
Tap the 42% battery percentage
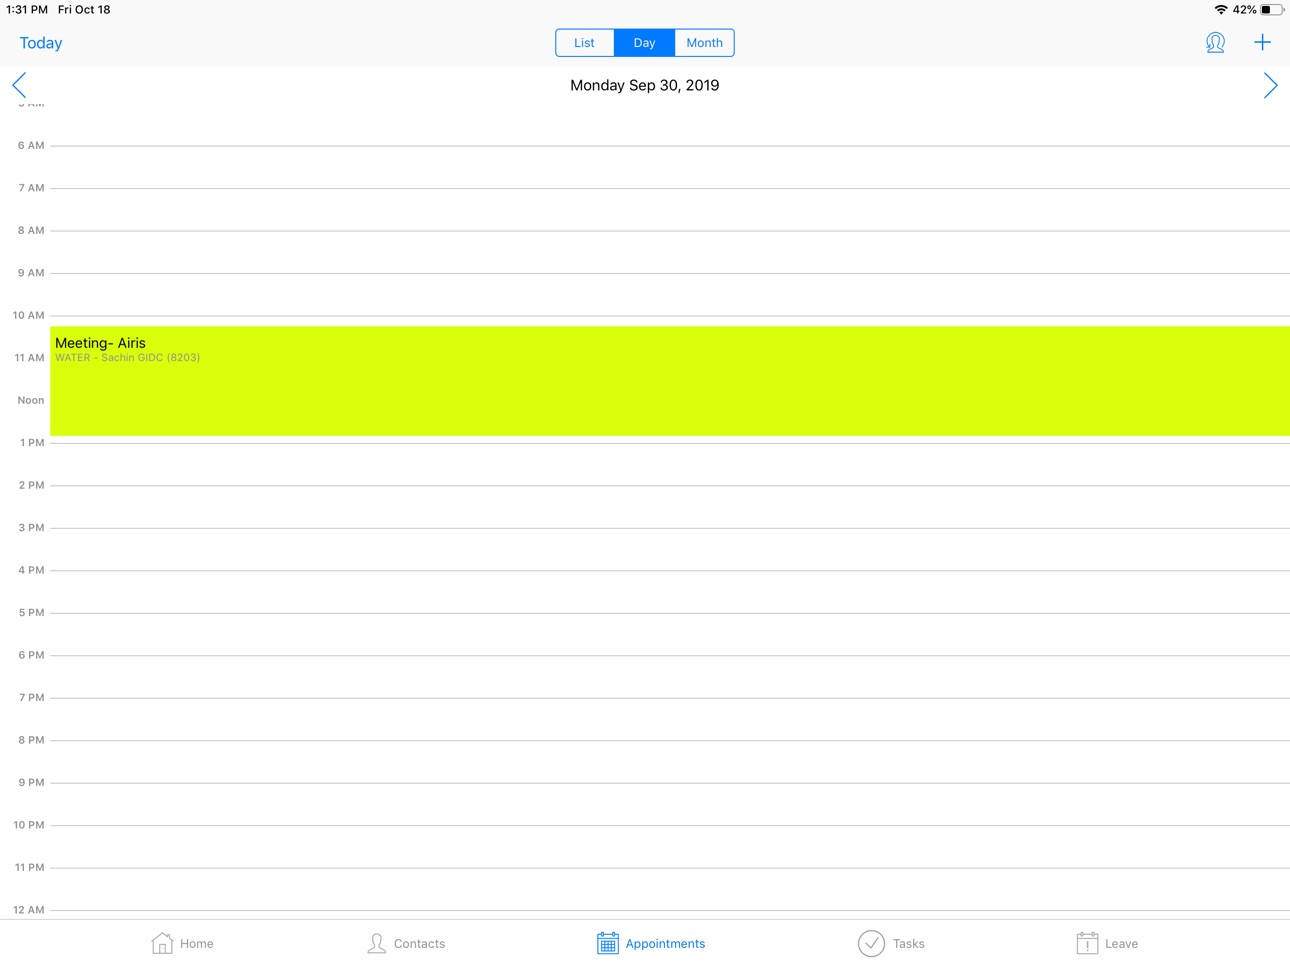click(1244, 9)
